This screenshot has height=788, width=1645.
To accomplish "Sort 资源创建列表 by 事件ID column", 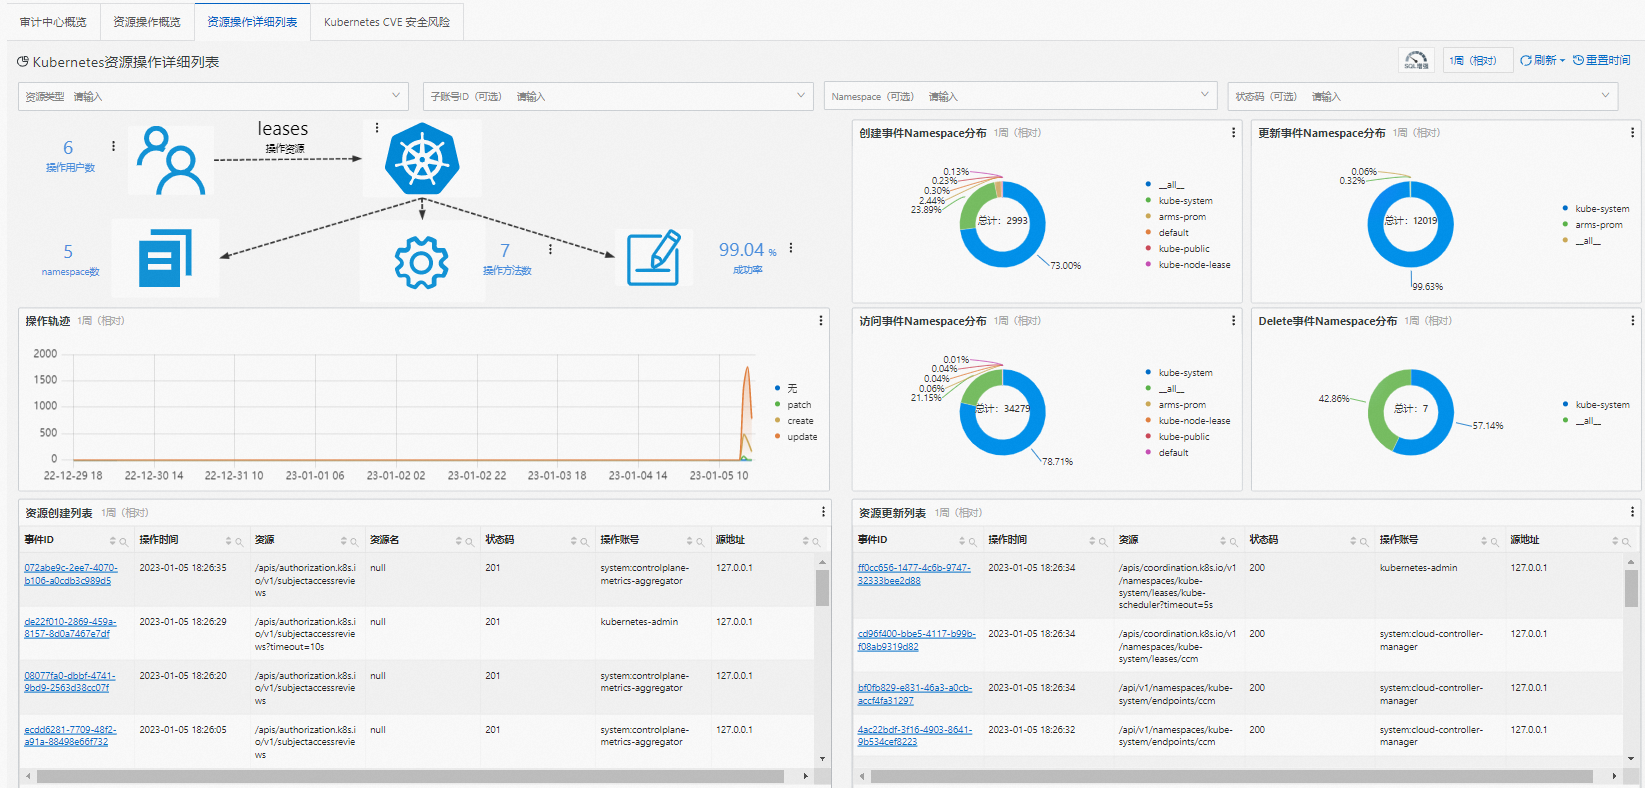I will 112,541.
